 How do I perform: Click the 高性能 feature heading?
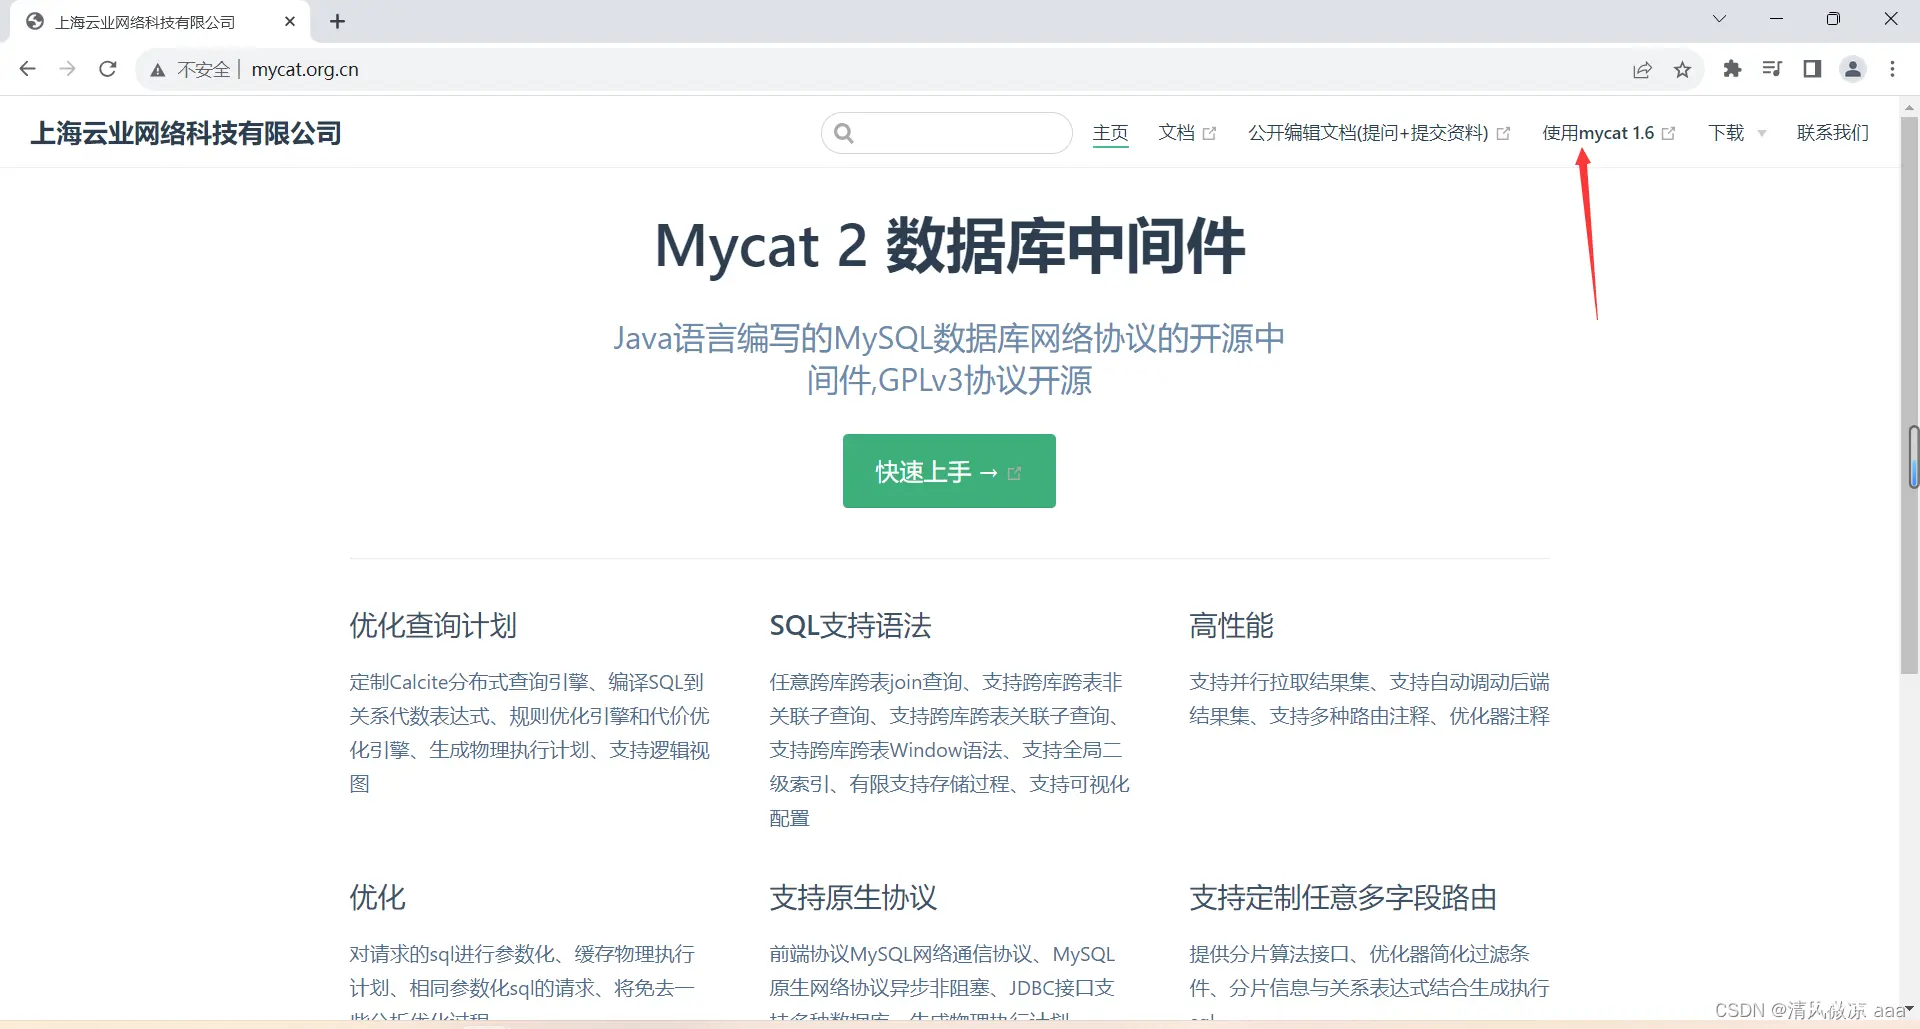[1231, 626]
